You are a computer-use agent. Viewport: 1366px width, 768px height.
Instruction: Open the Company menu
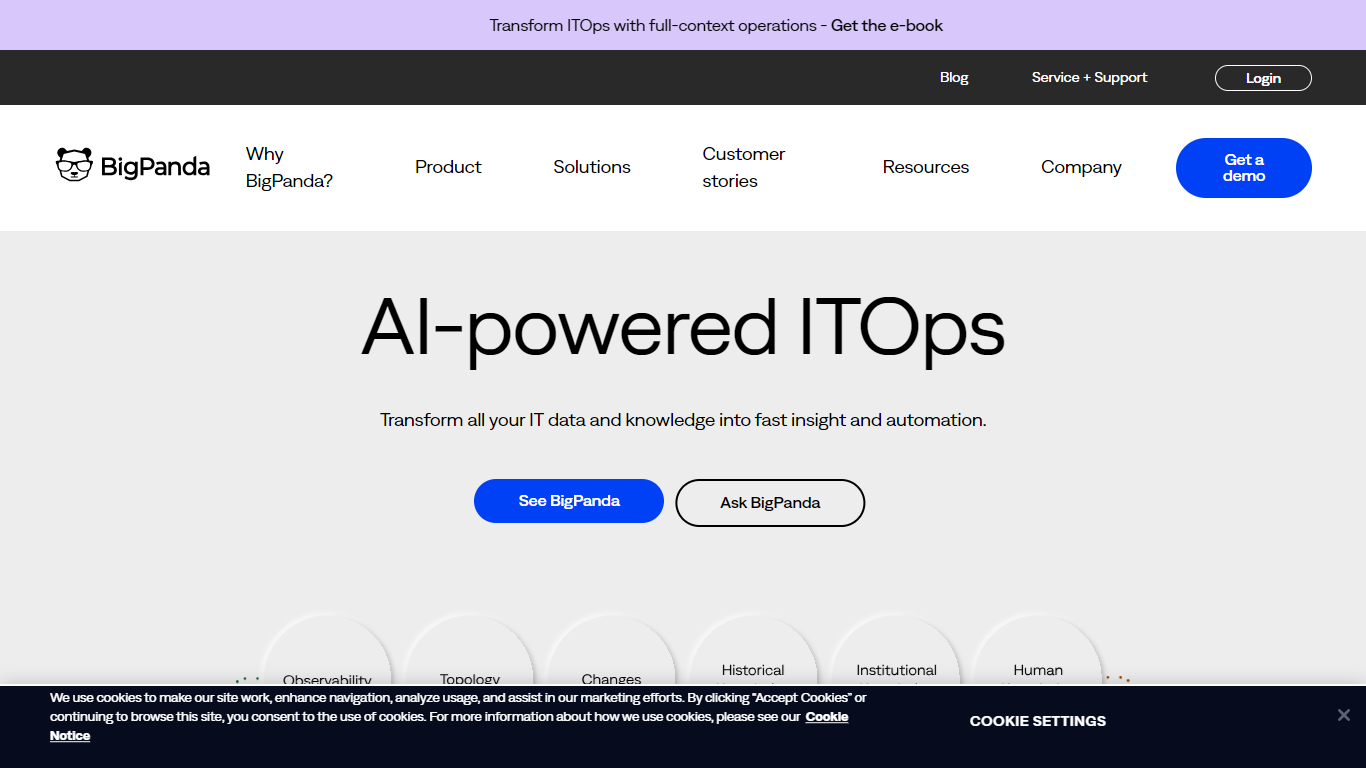(1081, 167)
